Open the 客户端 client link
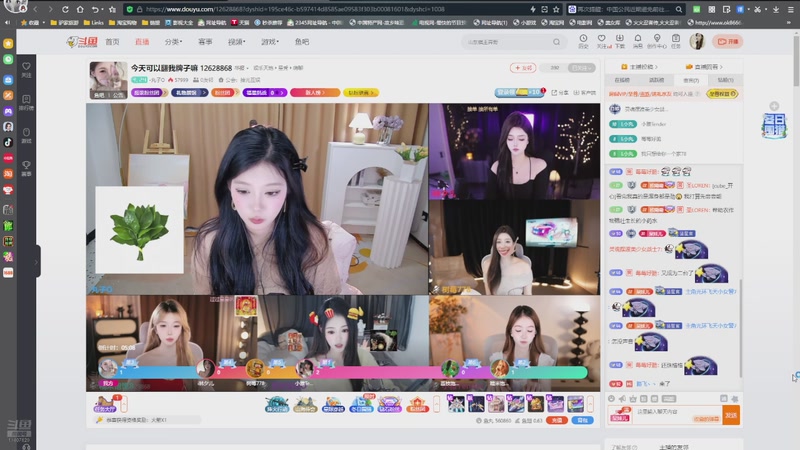The height and width of the screenshot is (450, 800). coord(585,92)
